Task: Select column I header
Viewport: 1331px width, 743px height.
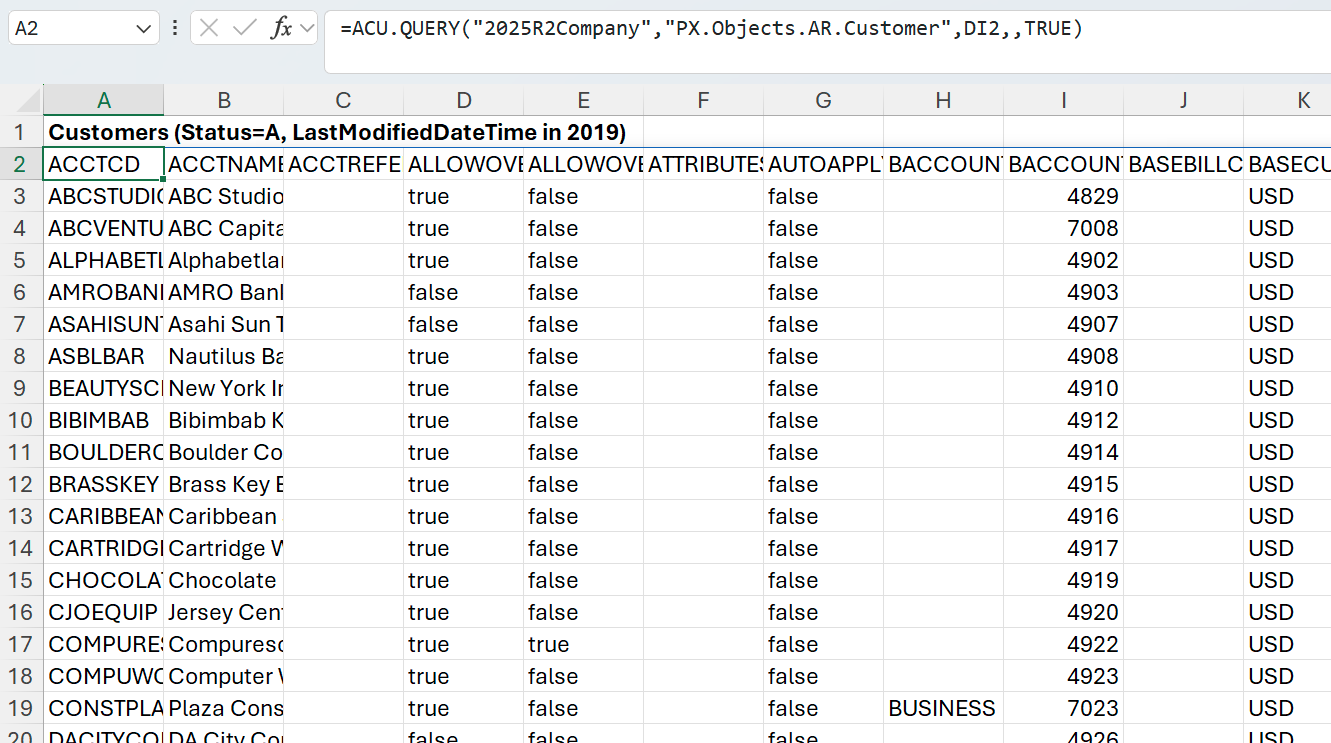Action: tap(1063, 100)
